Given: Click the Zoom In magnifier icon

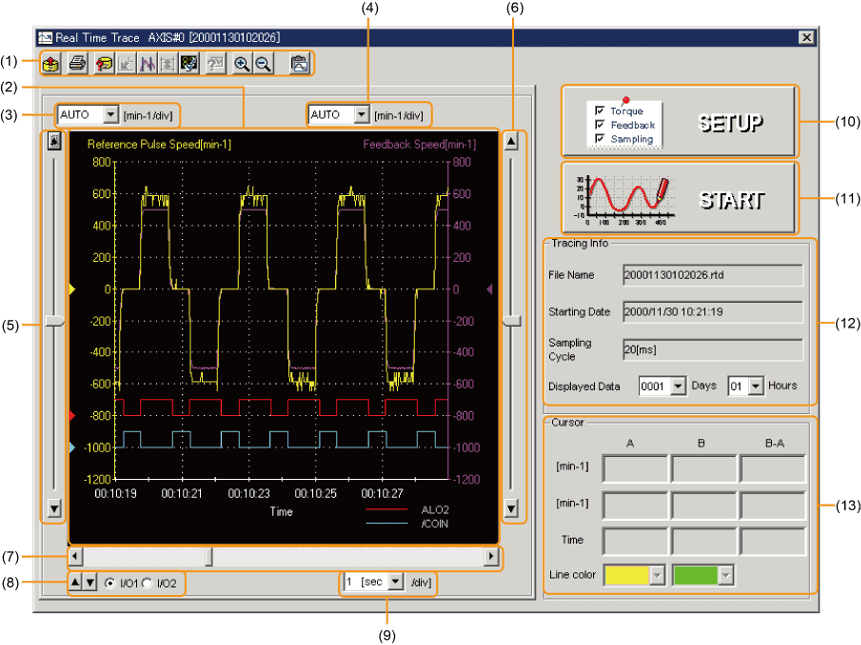Looking at the screenshot, I should 241,63.
